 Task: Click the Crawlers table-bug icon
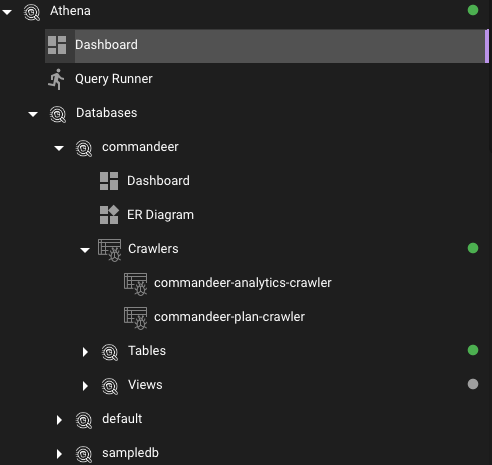[x=110, y=250]
